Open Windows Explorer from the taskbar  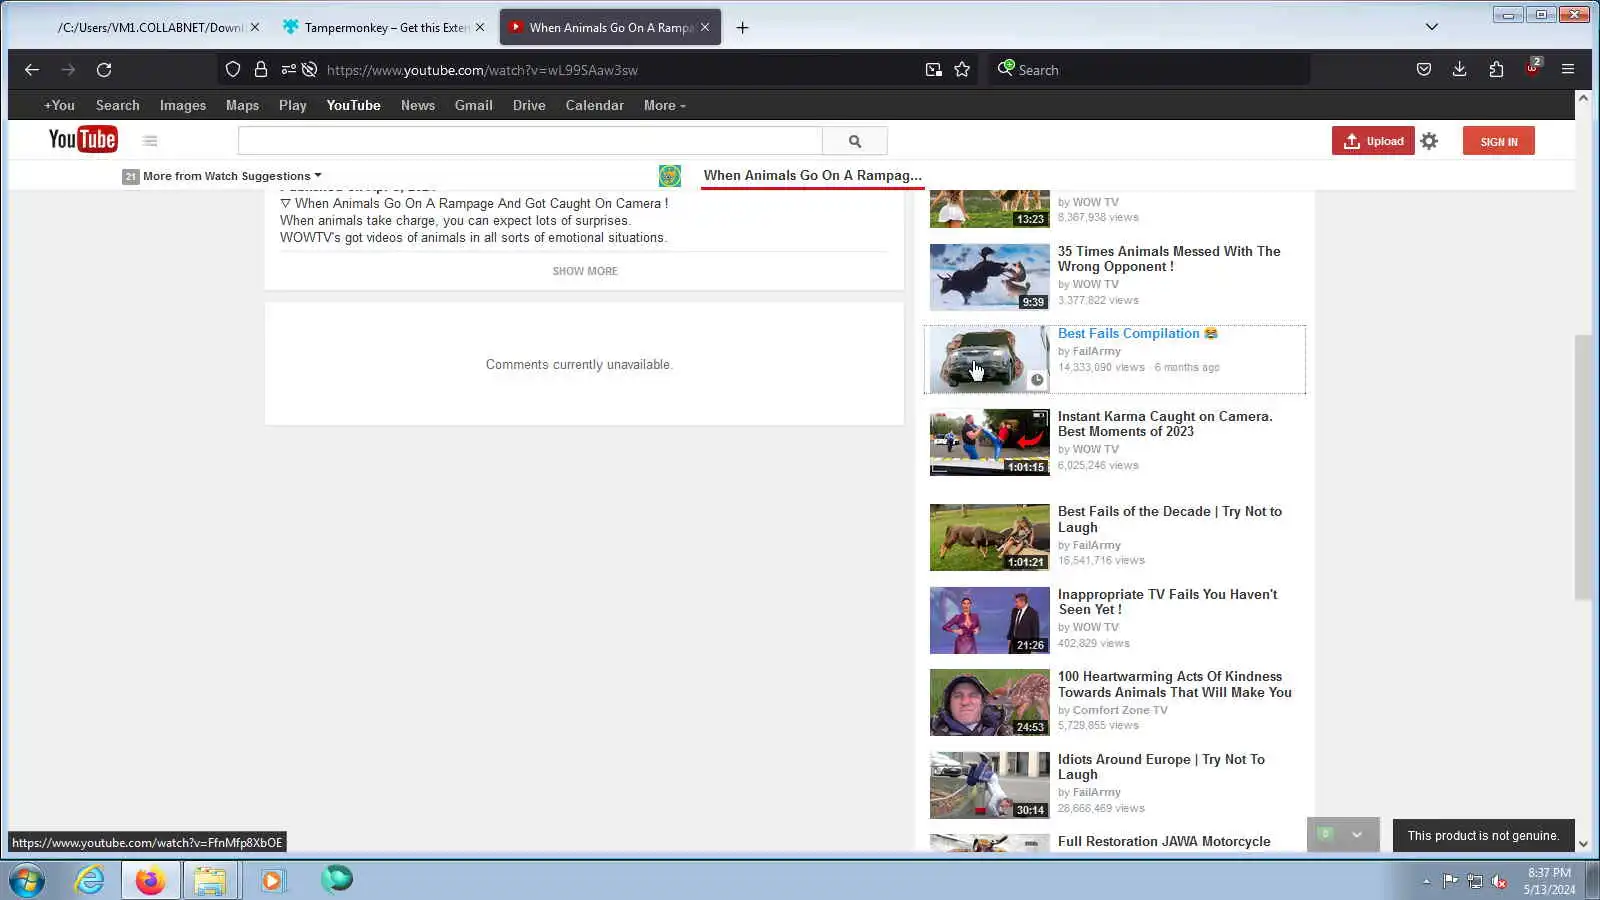(210, 881)
